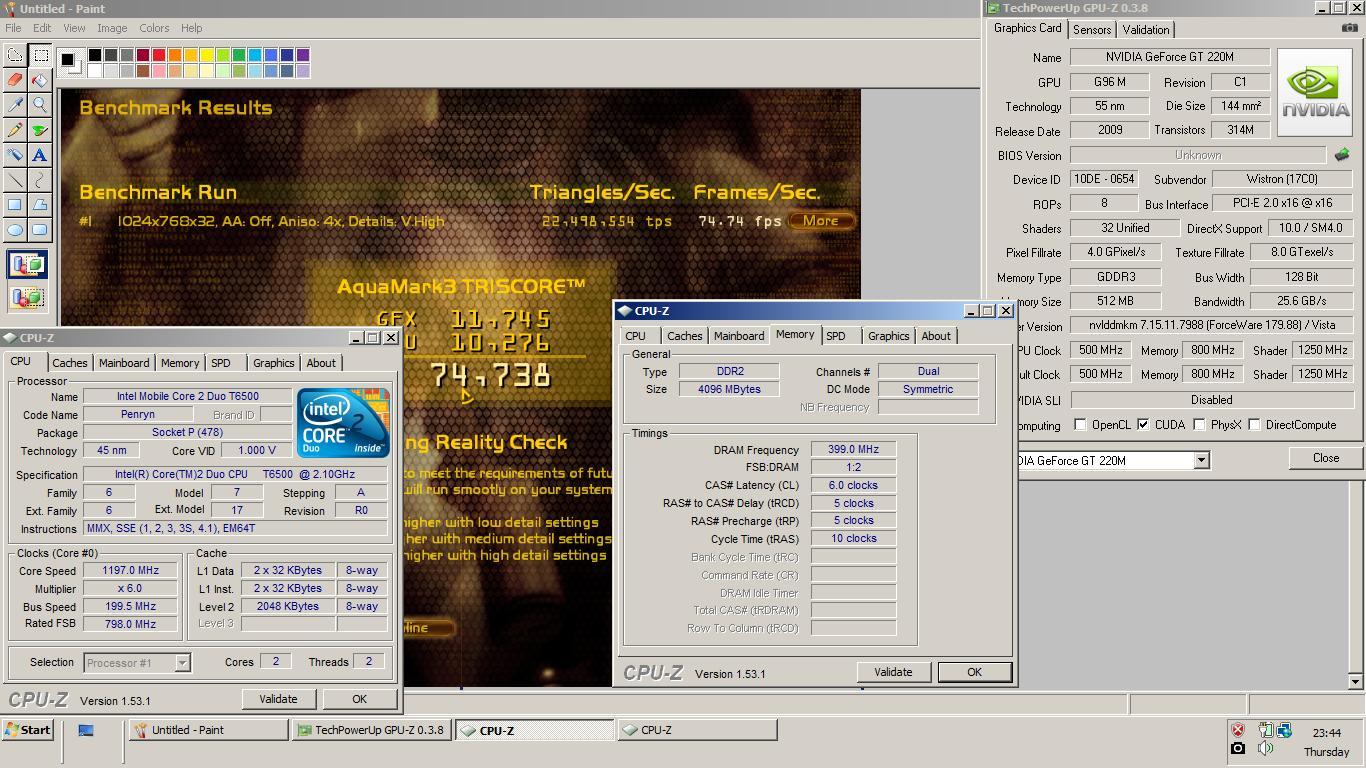Click the Show Desktop quick launch icon
Viewport: 1366px width, 768px height.
86,730
